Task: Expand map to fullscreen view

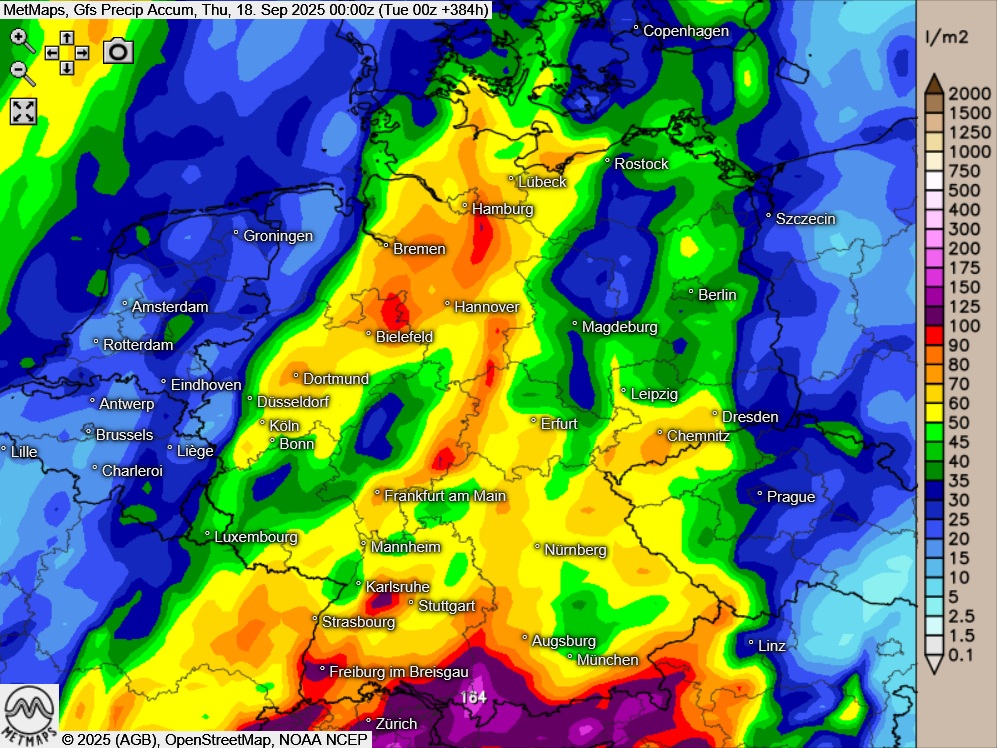Action: tap(23, 111)
